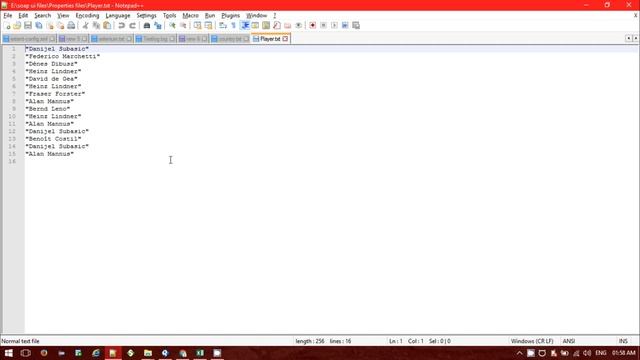Create a new document with New icon
The image size is (640, 360).
(7, 25)
